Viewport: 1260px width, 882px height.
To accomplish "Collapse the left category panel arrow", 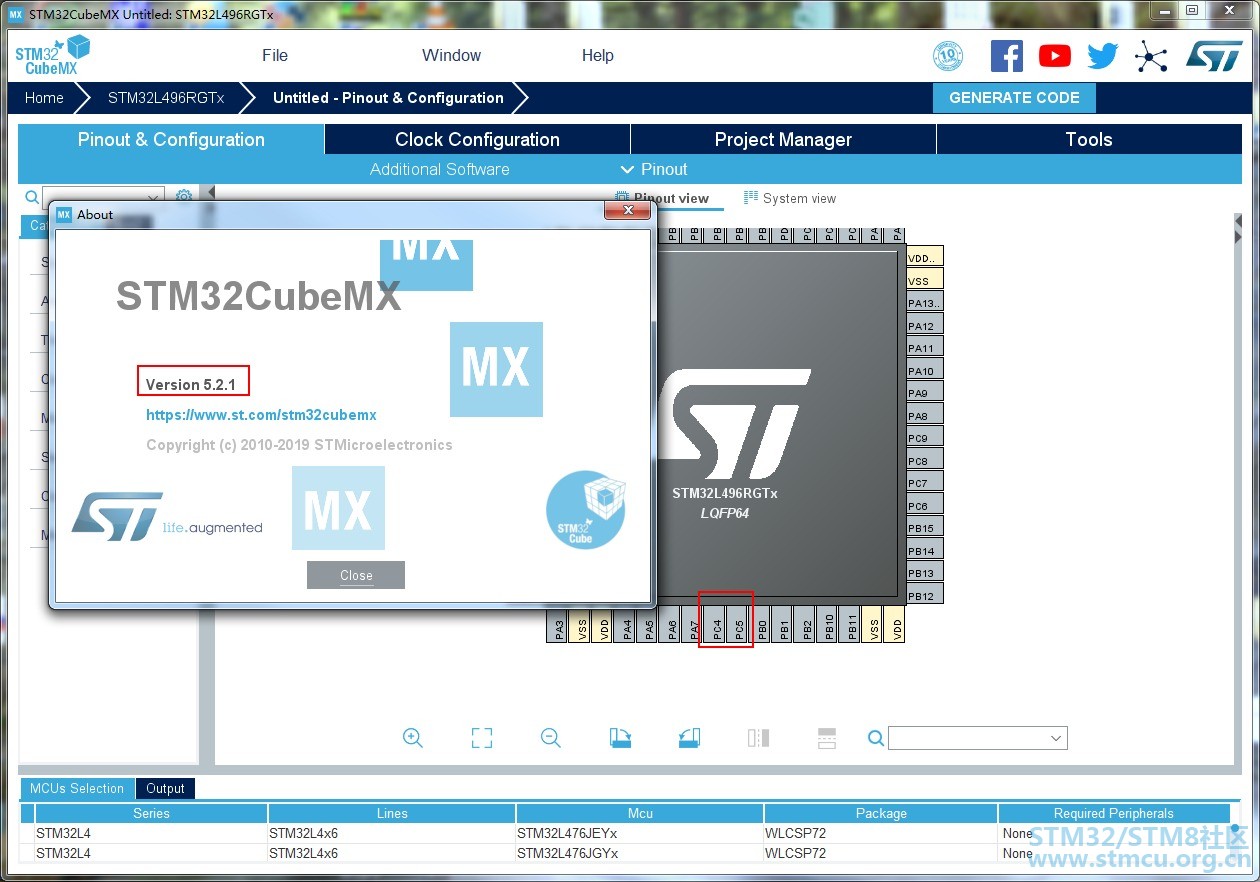I will pyautogui.click(x=211, y=192).
